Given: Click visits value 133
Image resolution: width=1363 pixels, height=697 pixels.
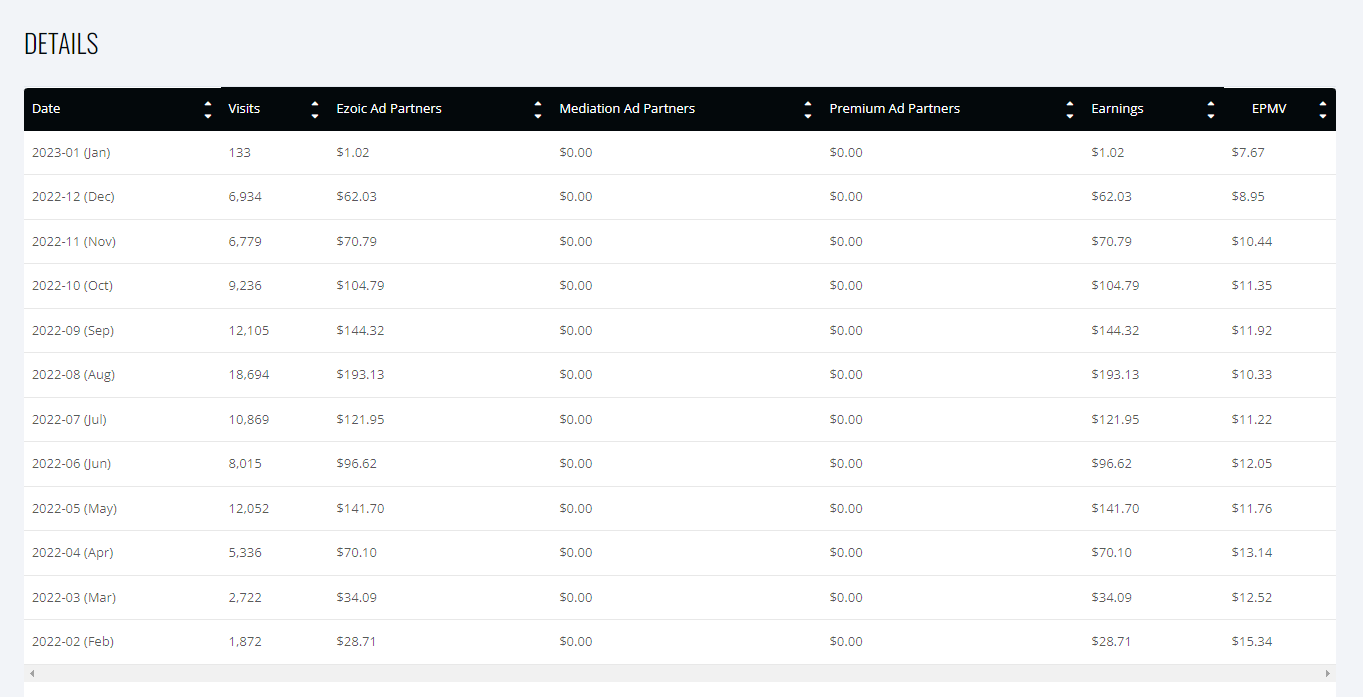Looking at the screenshot, I should coord(239,153).
